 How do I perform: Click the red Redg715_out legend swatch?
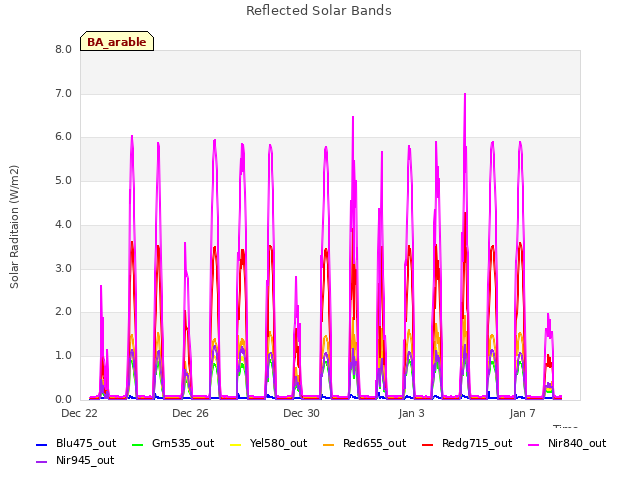(x=427, y=444)
